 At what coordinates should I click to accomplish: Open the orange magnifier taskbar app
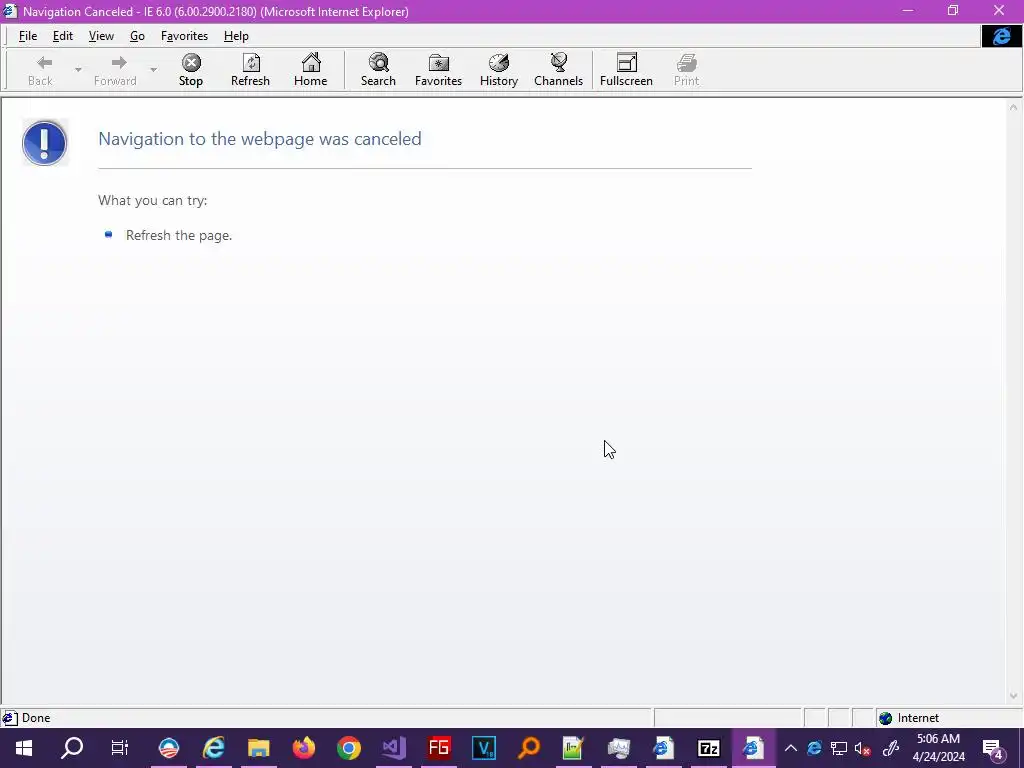click(x=529, y=748)
